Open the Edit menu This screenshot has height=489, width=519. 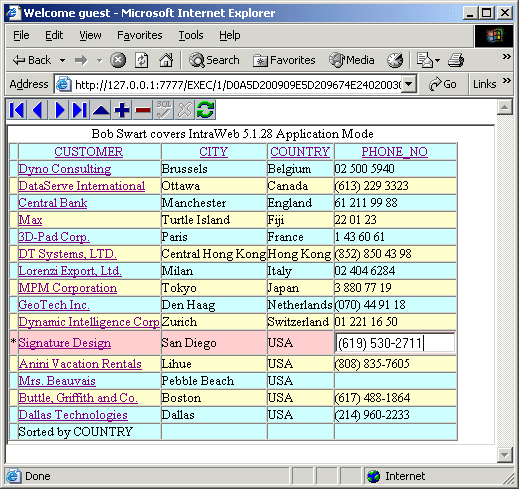(54, 35)
